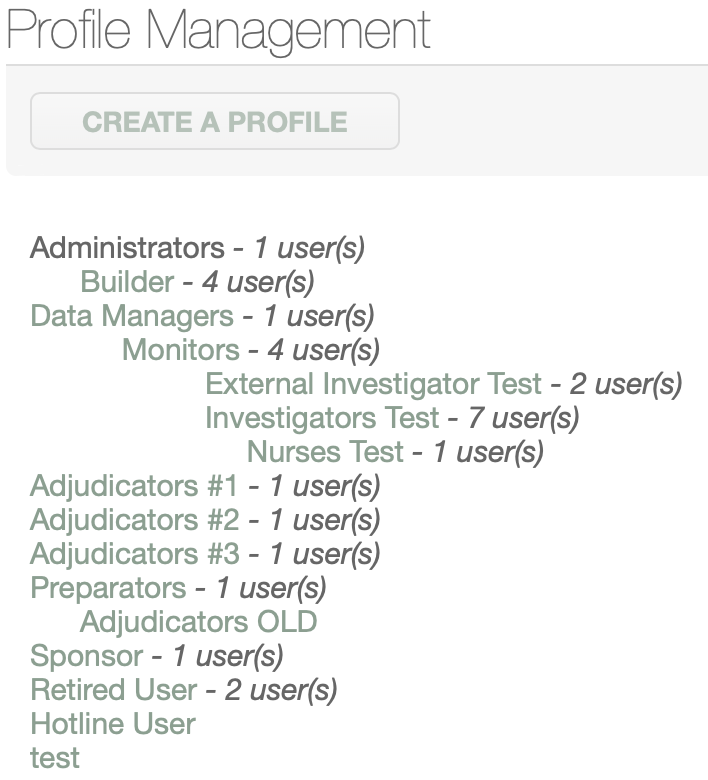The width and height of the screenshot is (708, 780).
Task: Select the Preparators profile
Action: click(108, 588)
